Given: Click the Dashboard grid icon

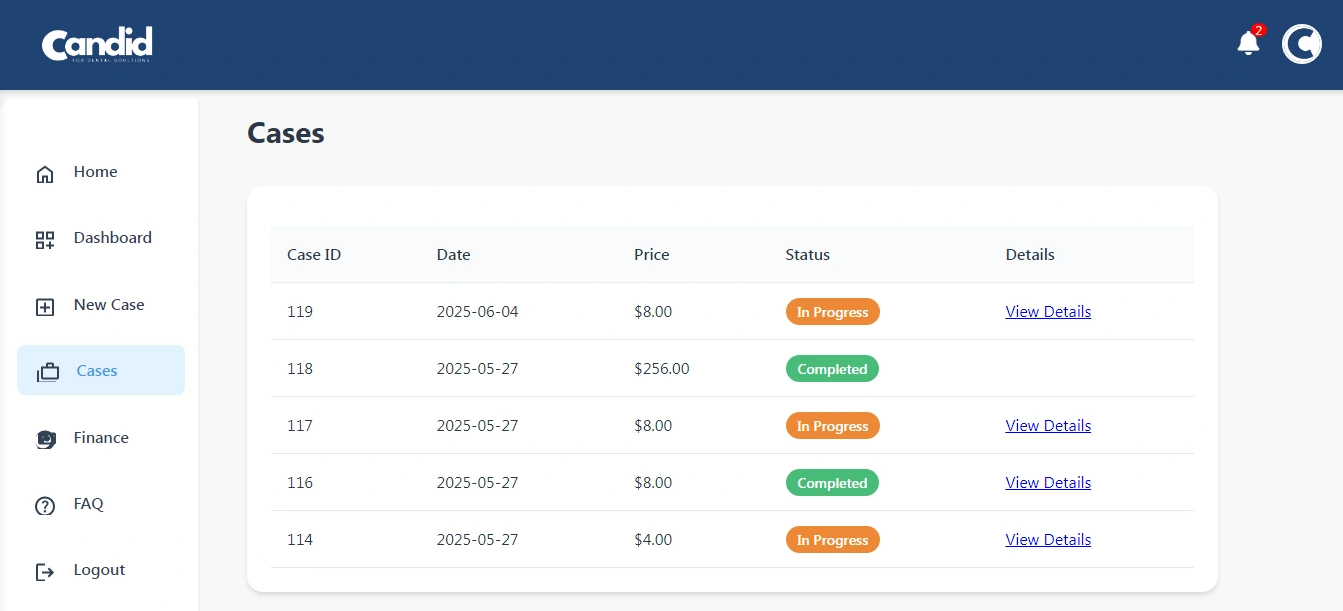Looking at the screenshot, I should point(45,240).
